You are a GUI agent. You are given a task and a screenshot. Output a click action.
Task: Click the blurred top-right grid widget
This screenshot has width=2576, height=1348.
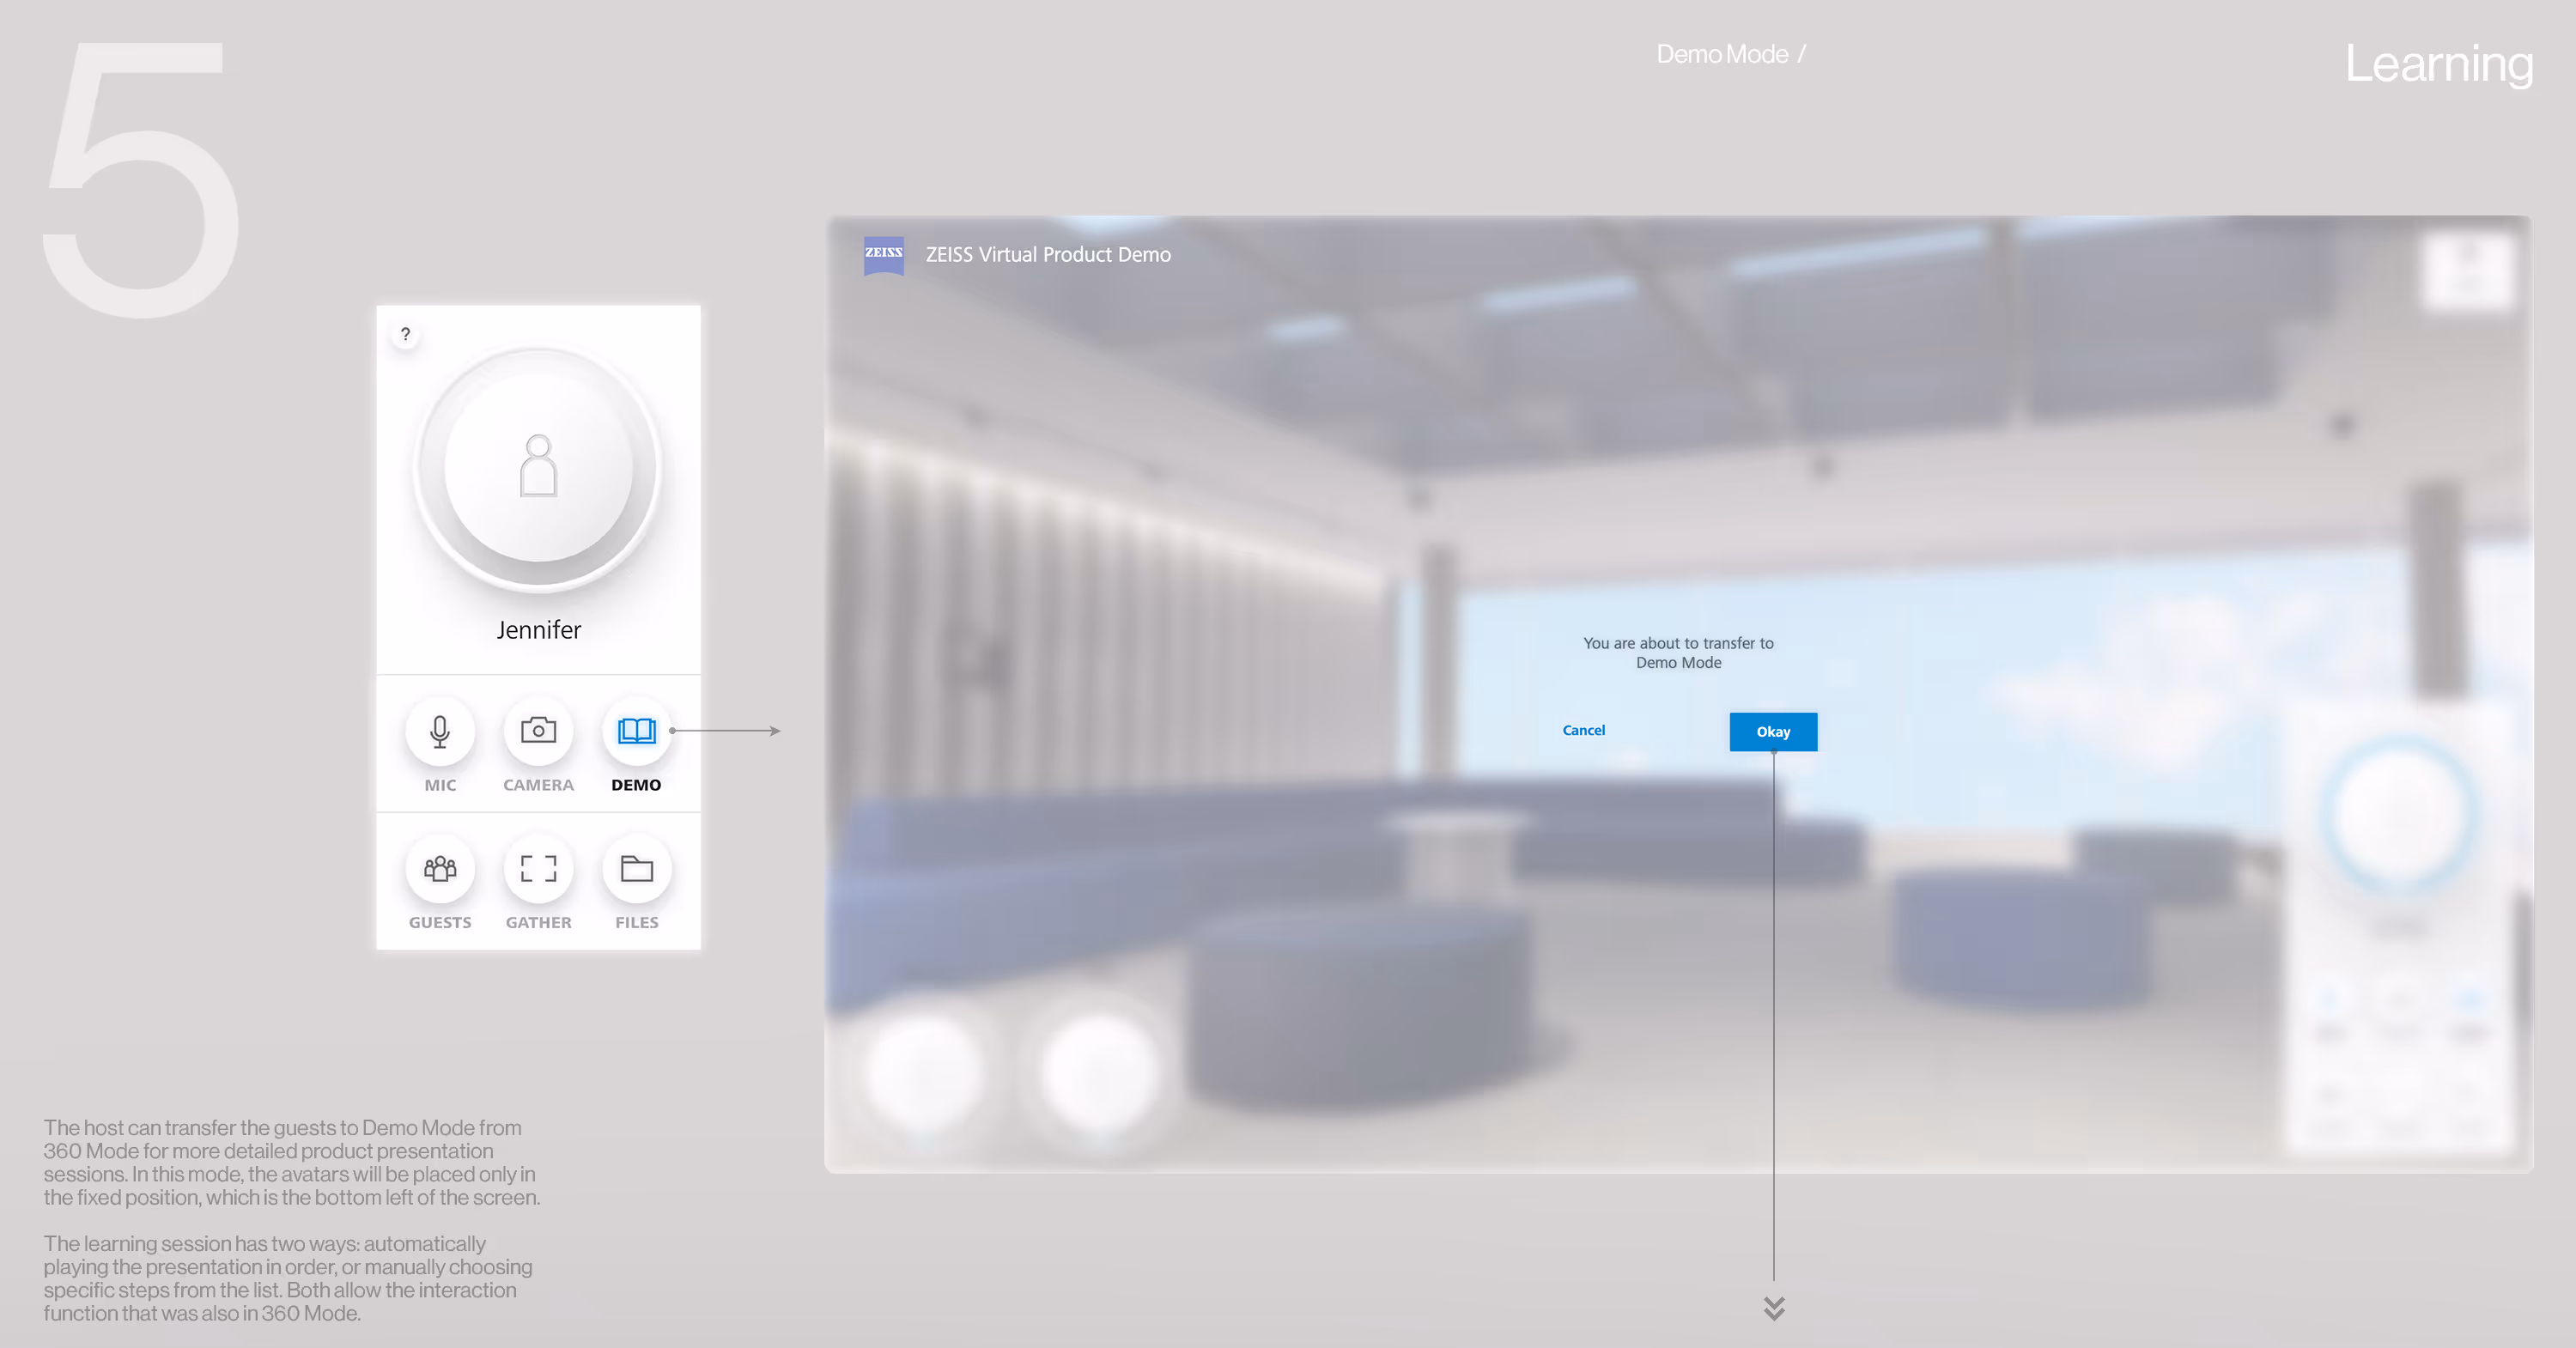coord(2467,271)
